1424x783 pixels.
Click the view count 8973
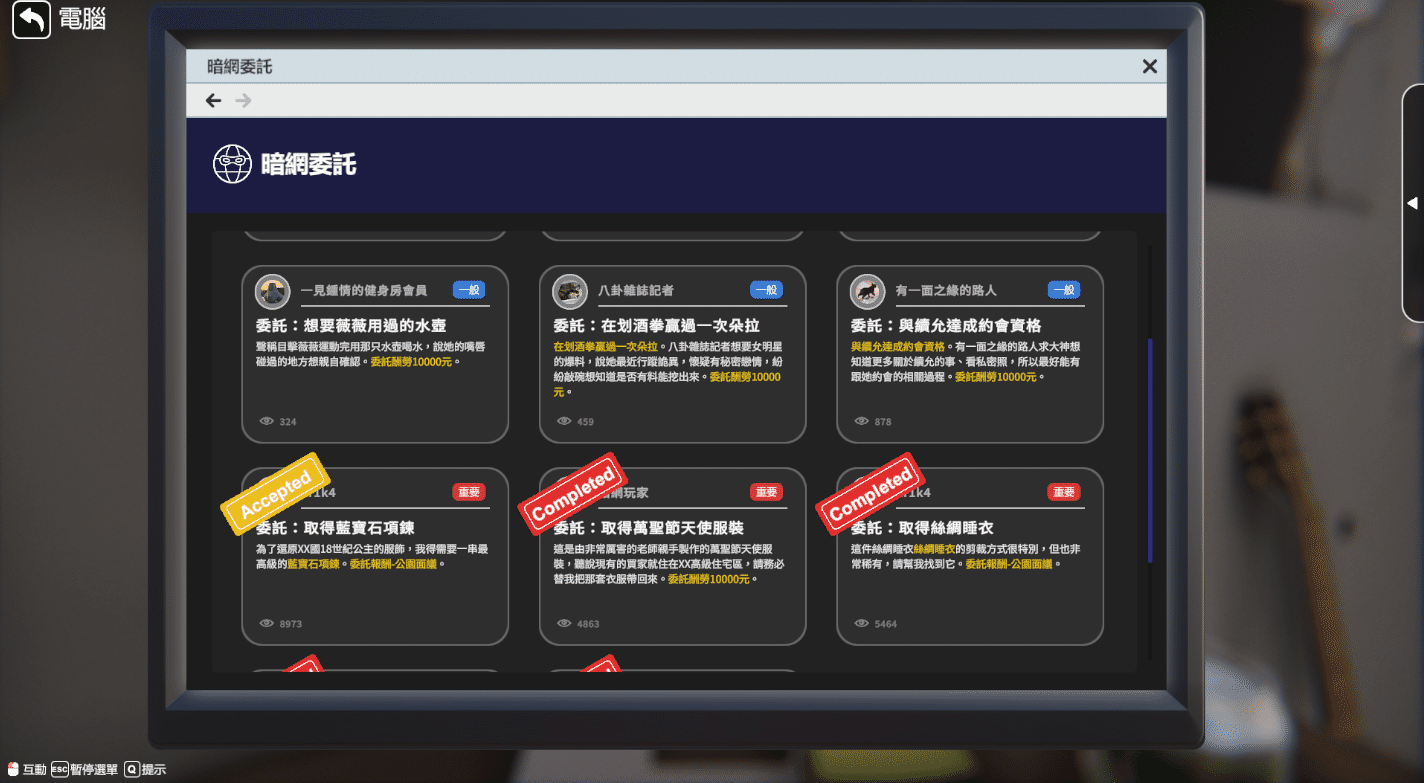click(x=290, y=624)
